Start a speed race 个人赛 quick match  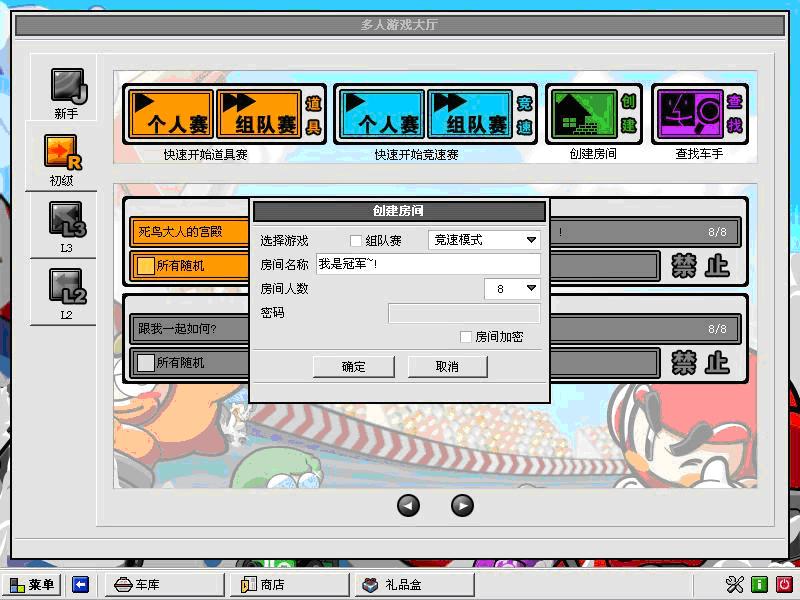click(381, 114)
